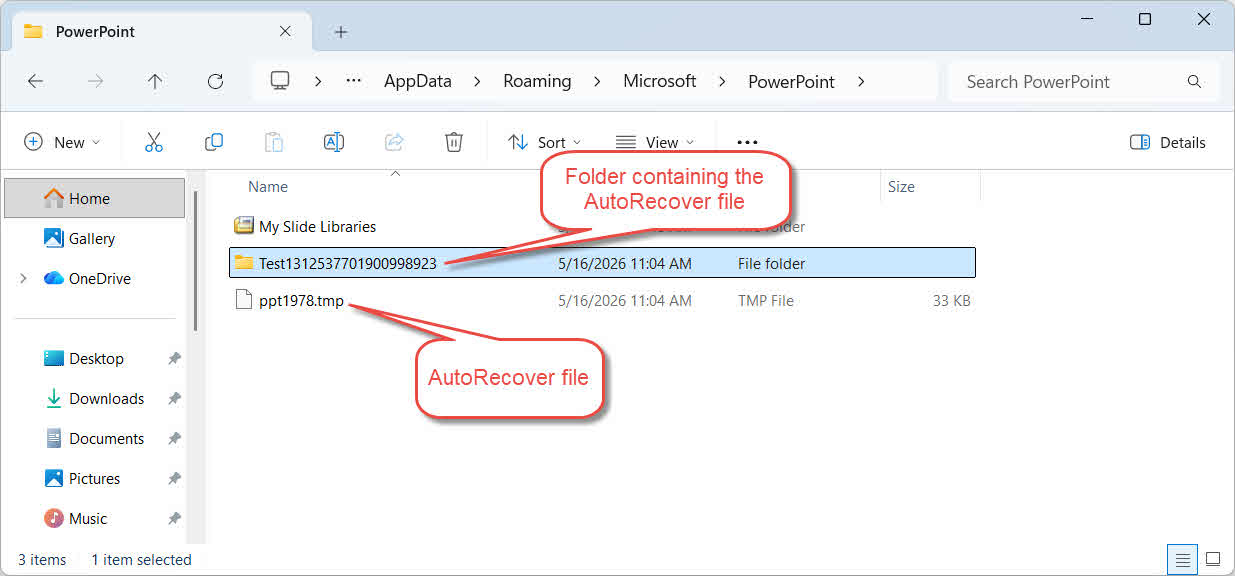Open Music in the navigation pane
The image size is (1235, 576).
(88, 518)
